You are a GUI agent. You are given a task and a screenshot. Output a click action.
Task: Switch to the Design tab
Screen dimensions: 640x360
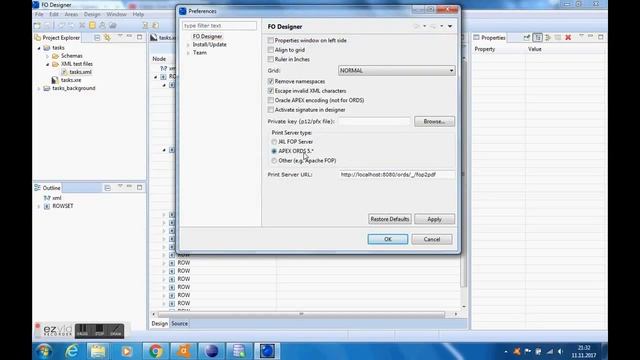click(160, 323)
